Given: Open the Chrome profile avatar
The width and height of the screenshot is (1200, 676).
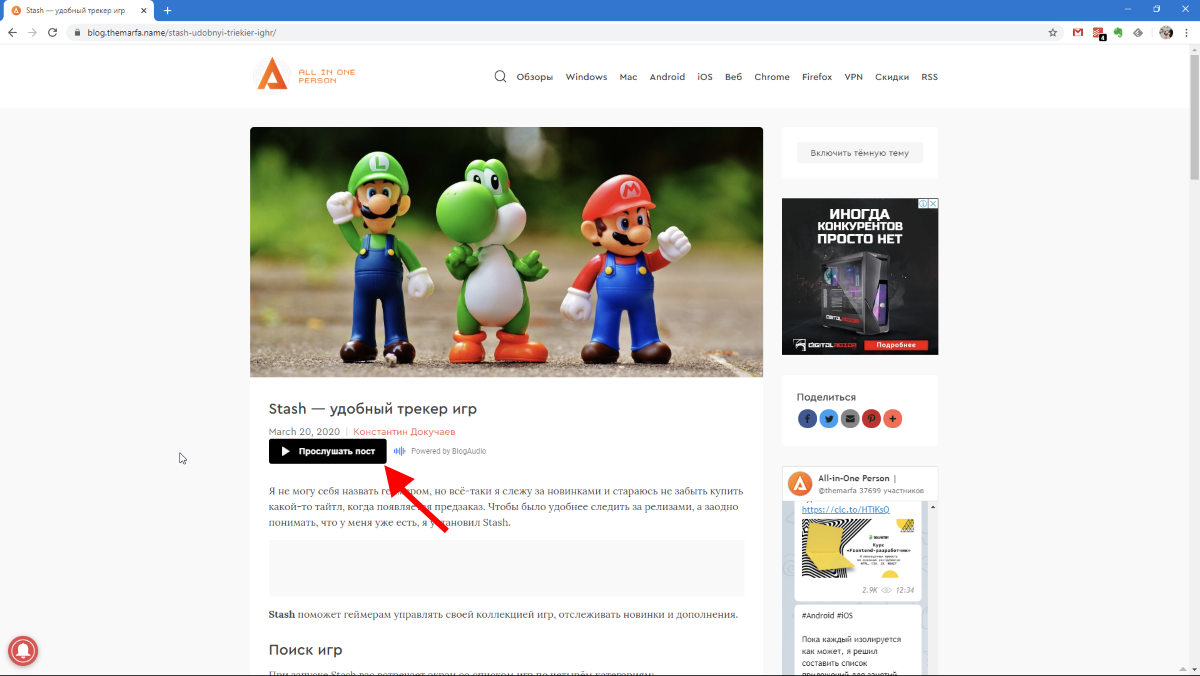Looking at the screenshot, I should [x=1166, y=32].
